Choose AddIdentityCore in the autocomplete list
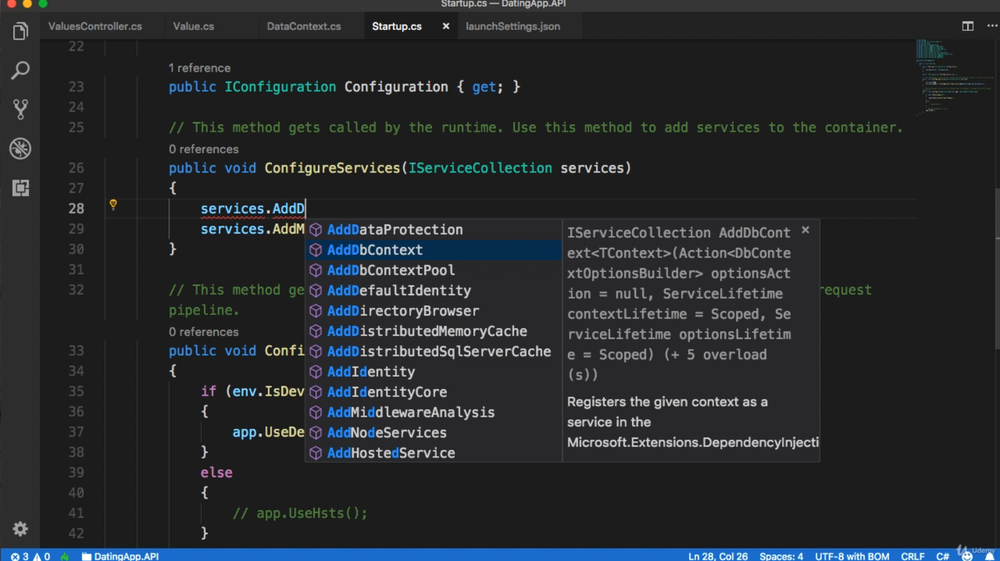The height and width of the screenshot is (561, 1000). click(387, 392)
